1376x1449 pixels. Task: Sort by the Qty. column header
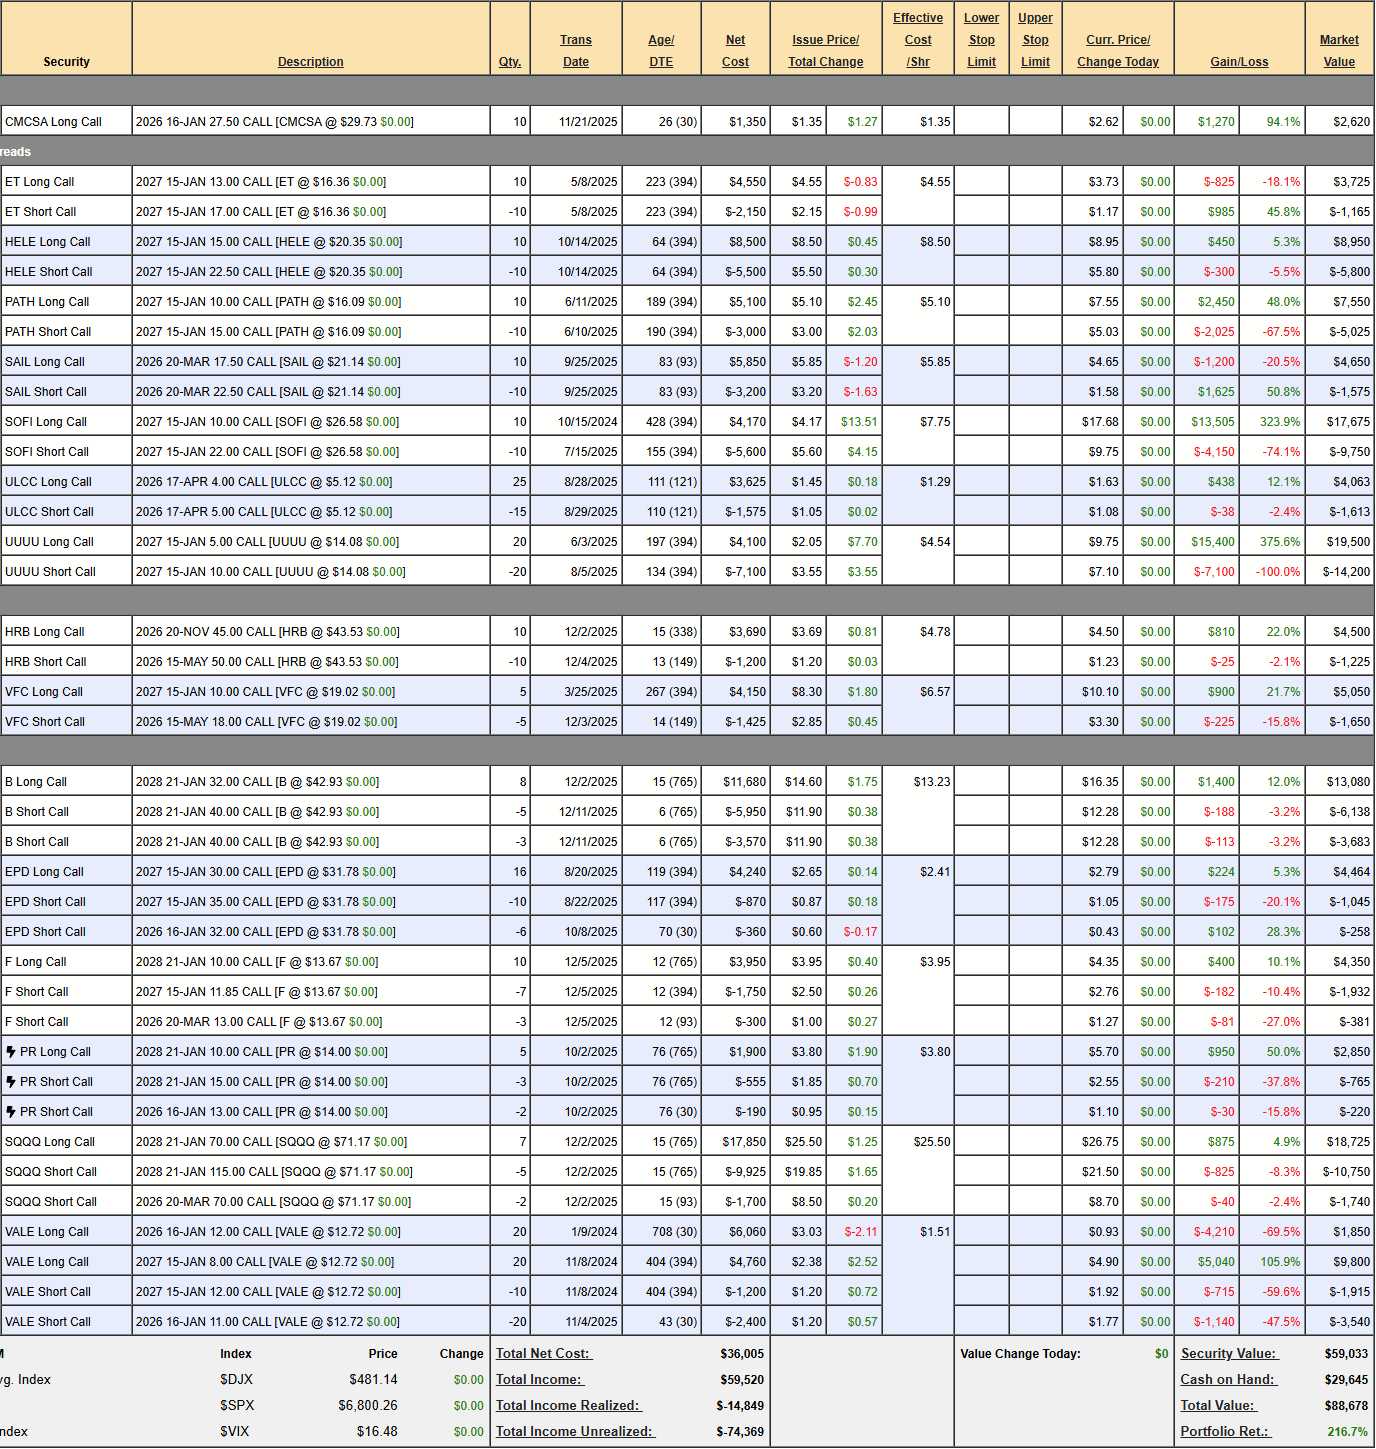click(510, 62)
